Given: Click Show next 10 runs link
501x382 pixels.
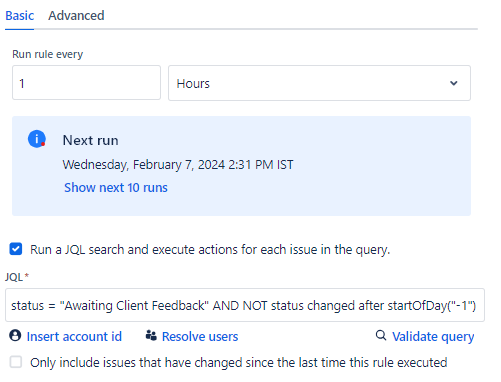Looking at the screenshot, I should point(116,188).
